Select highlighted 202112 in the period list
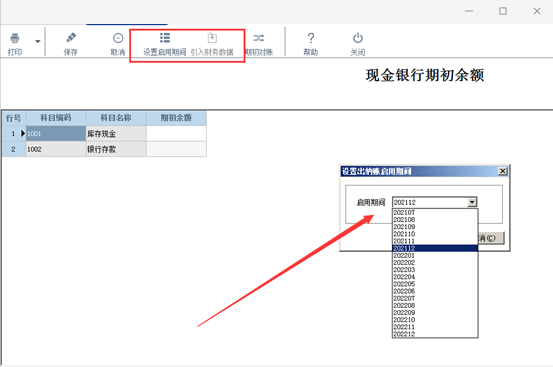 pos(435,248)
